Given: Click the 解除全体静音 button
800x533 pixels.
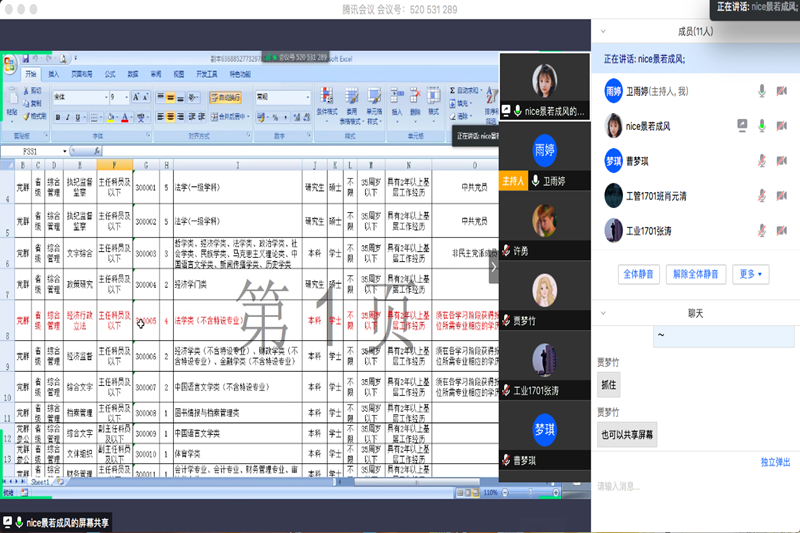Looking at the screenshot, I should (695, 274).
